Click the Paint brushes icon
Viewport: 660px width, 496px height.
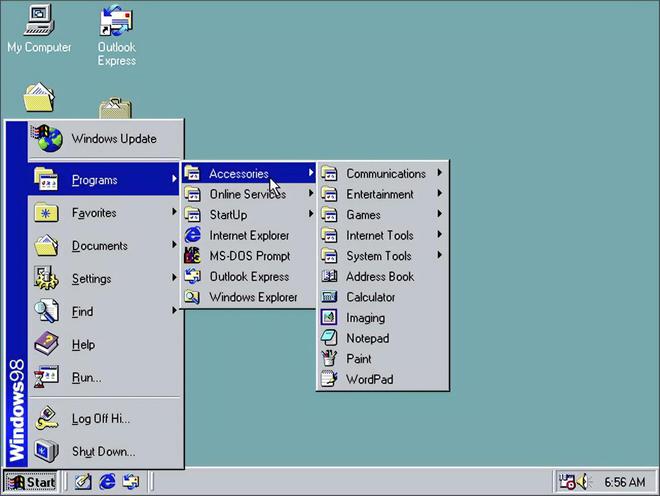pos(329,358)
